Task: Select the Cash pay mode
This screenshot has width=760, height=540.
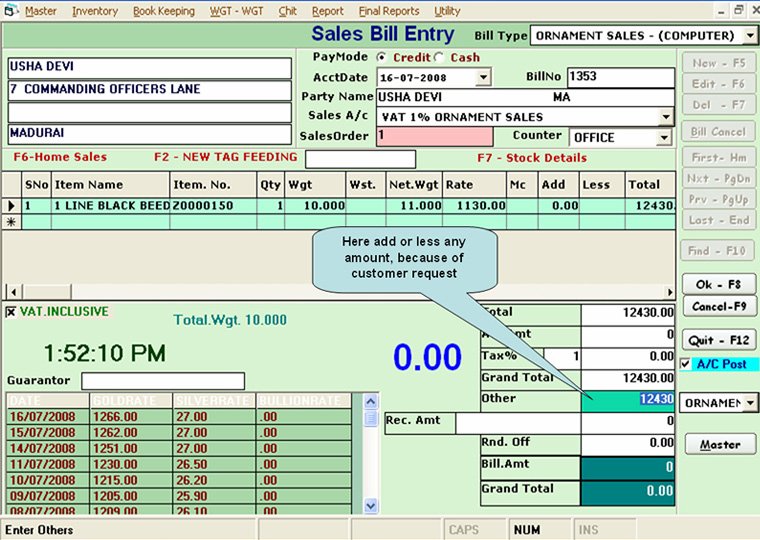Action: pyautogui.click(x=441, y=58)
